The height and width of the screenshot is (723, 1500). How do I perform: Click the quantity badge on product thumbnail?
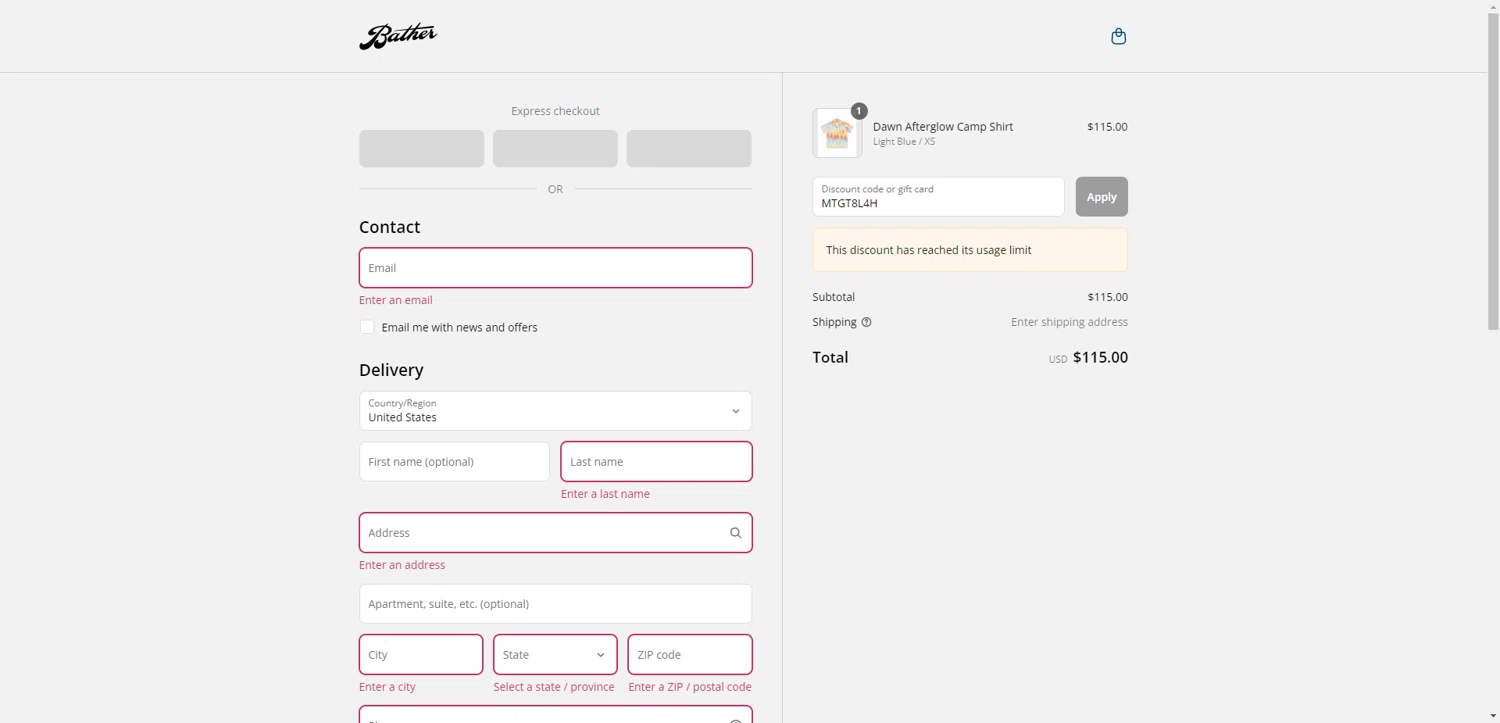(858, 111)
